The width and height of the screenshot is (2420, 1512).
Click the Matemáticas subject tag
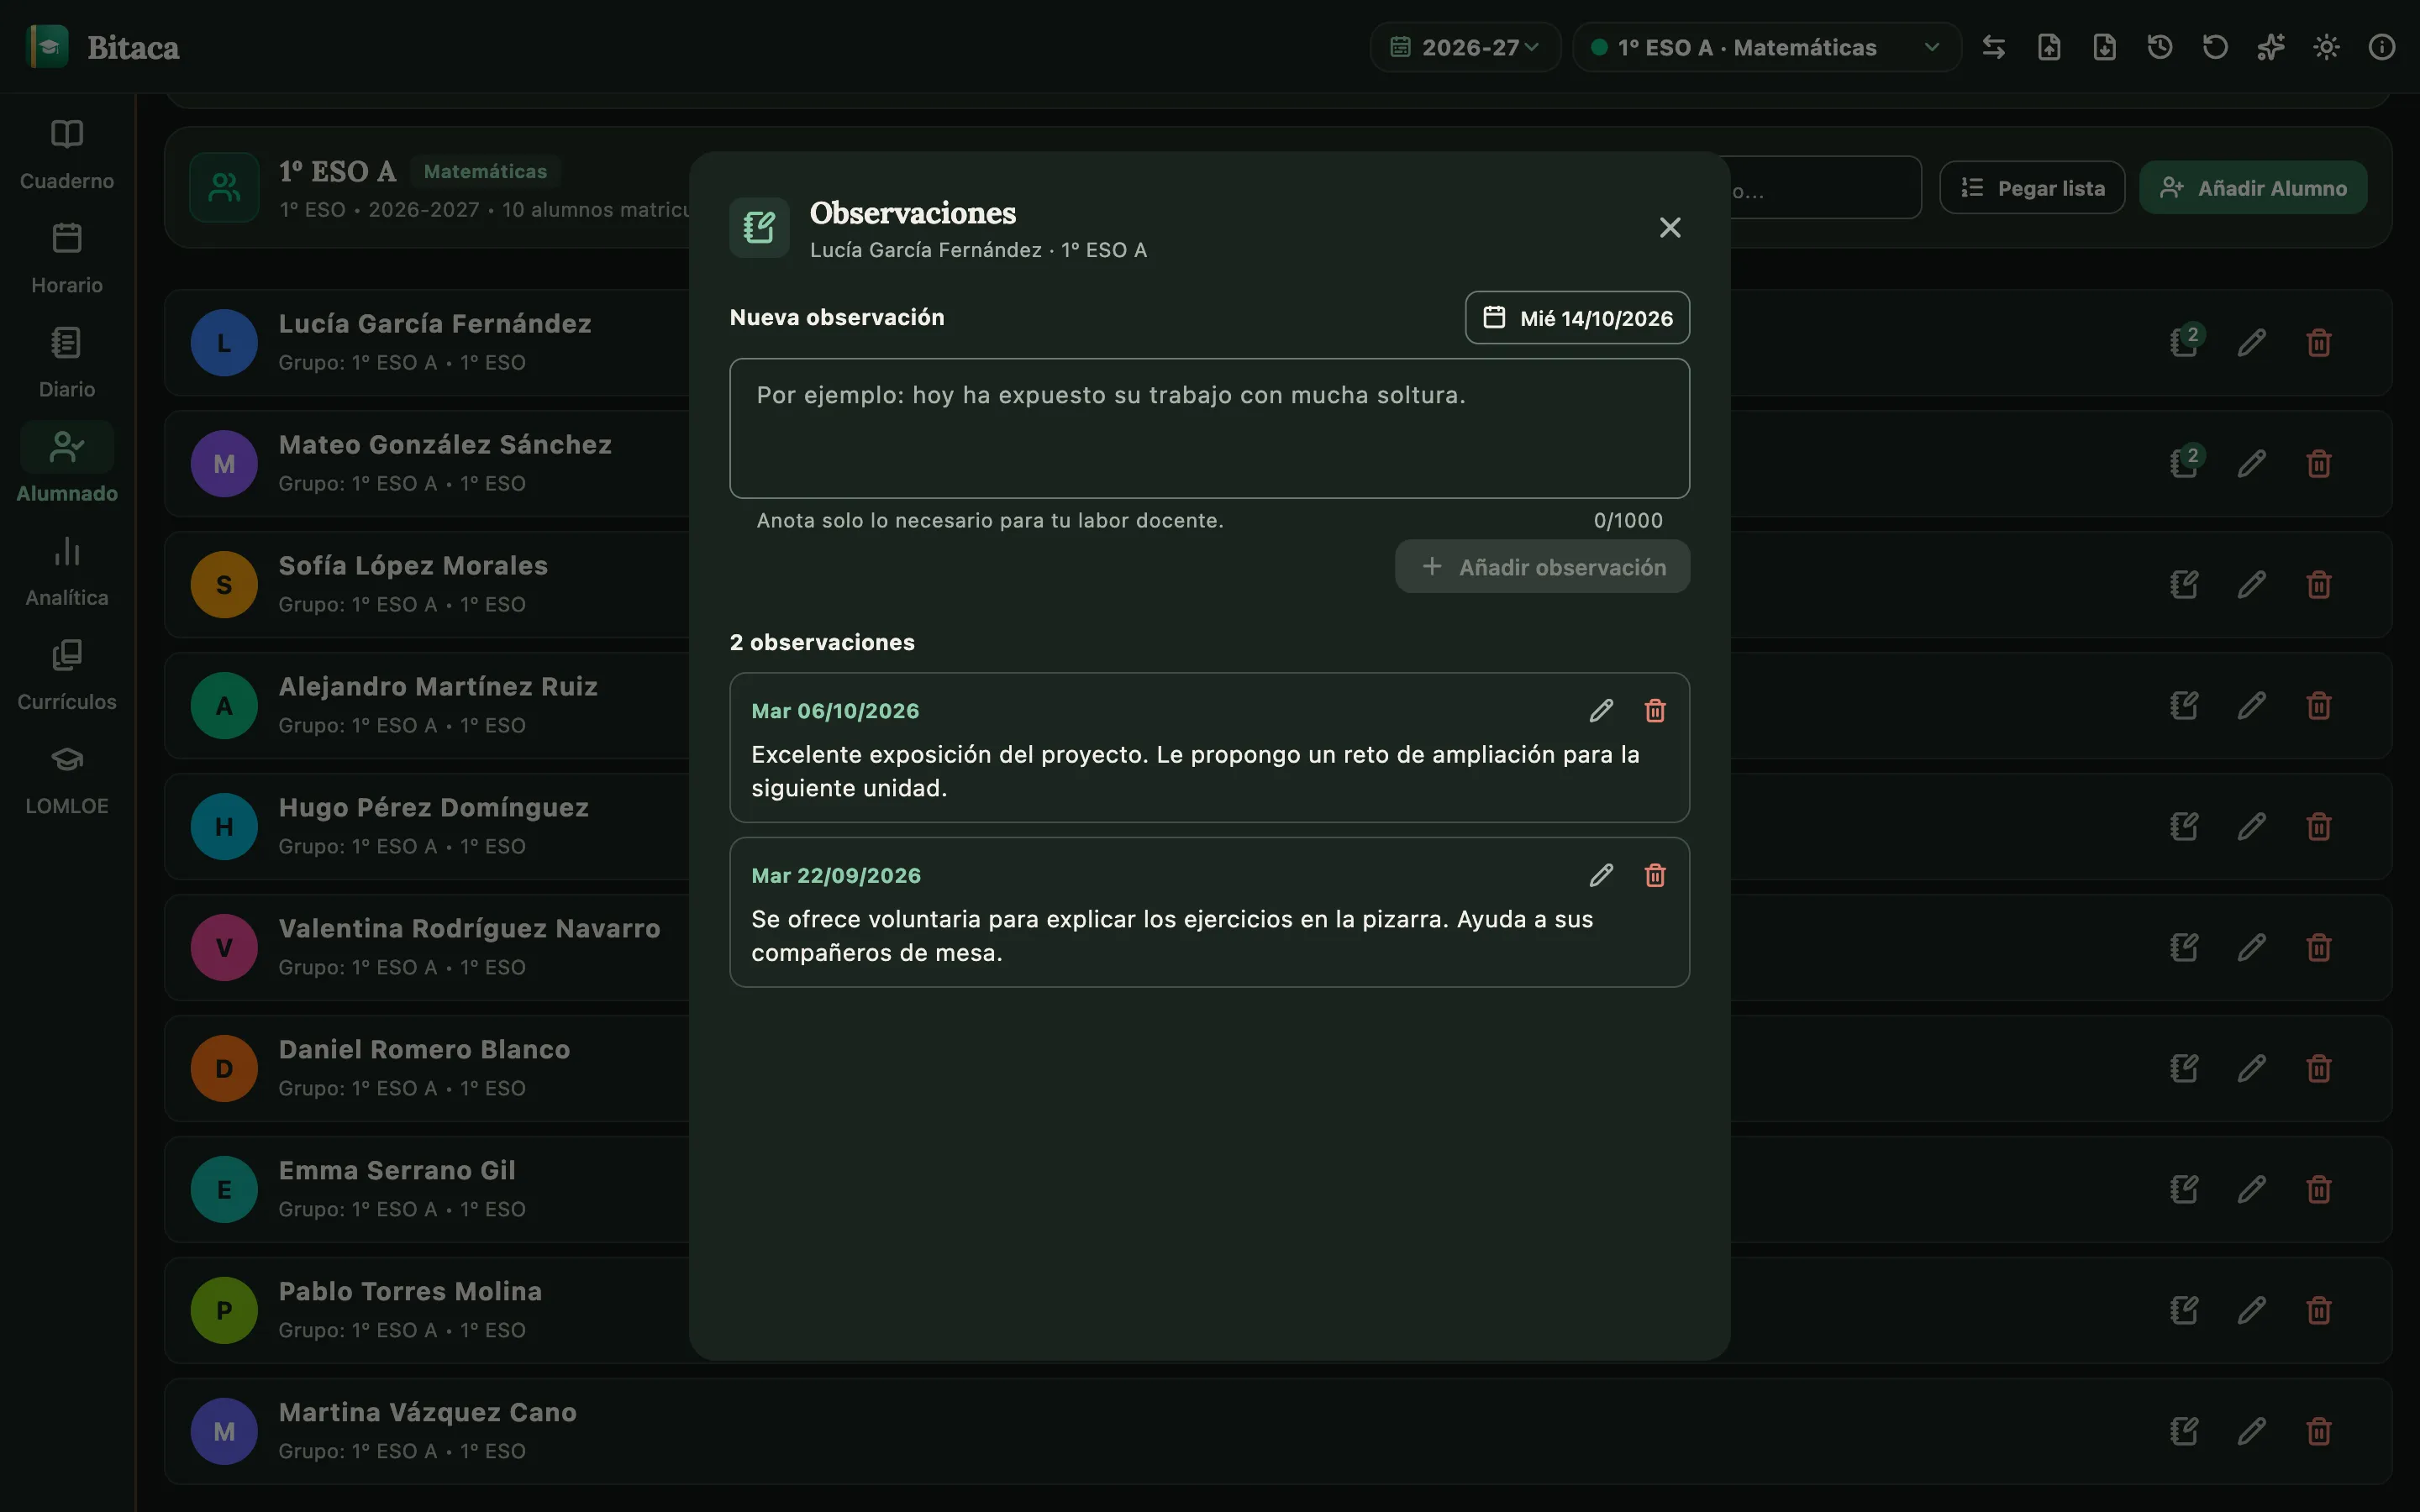coord(485,172)
